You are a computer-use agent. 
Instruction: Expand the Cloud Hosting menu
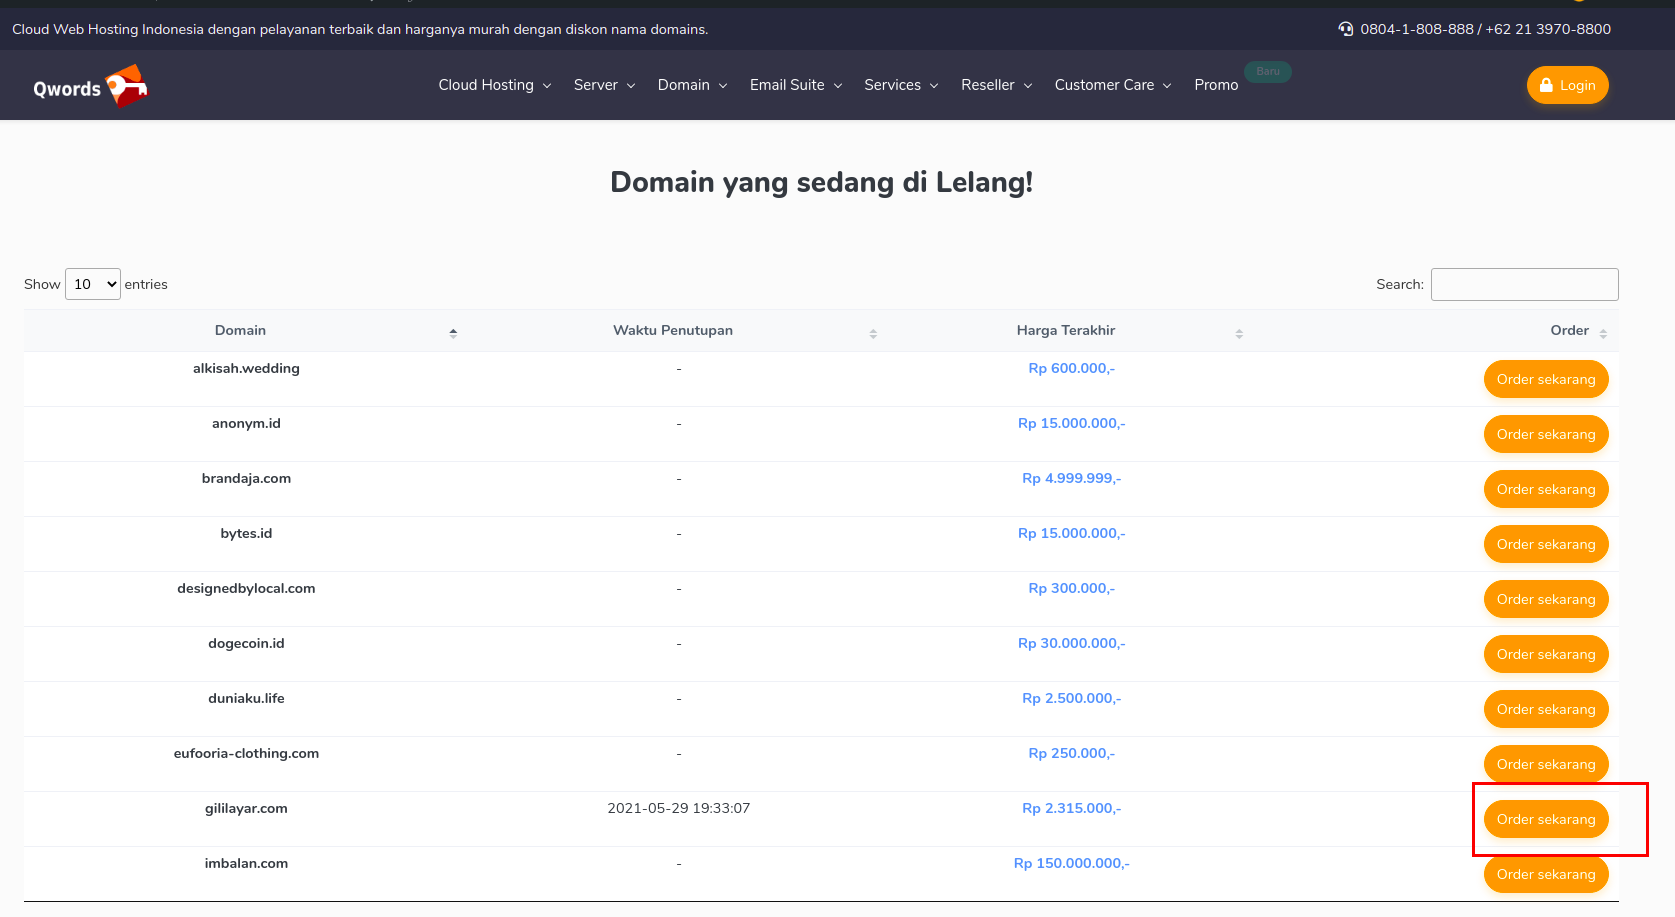494,85
